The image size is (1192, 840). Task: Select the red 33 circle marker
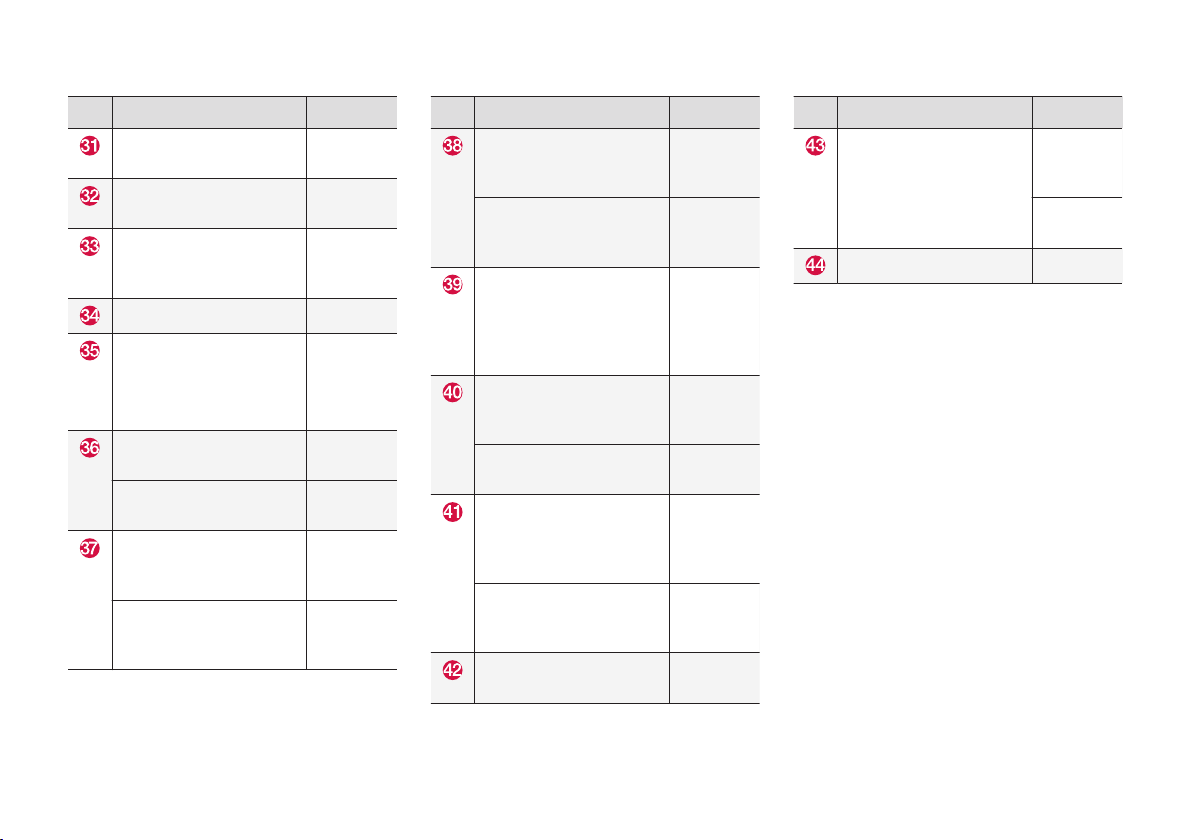coord(90,246)
